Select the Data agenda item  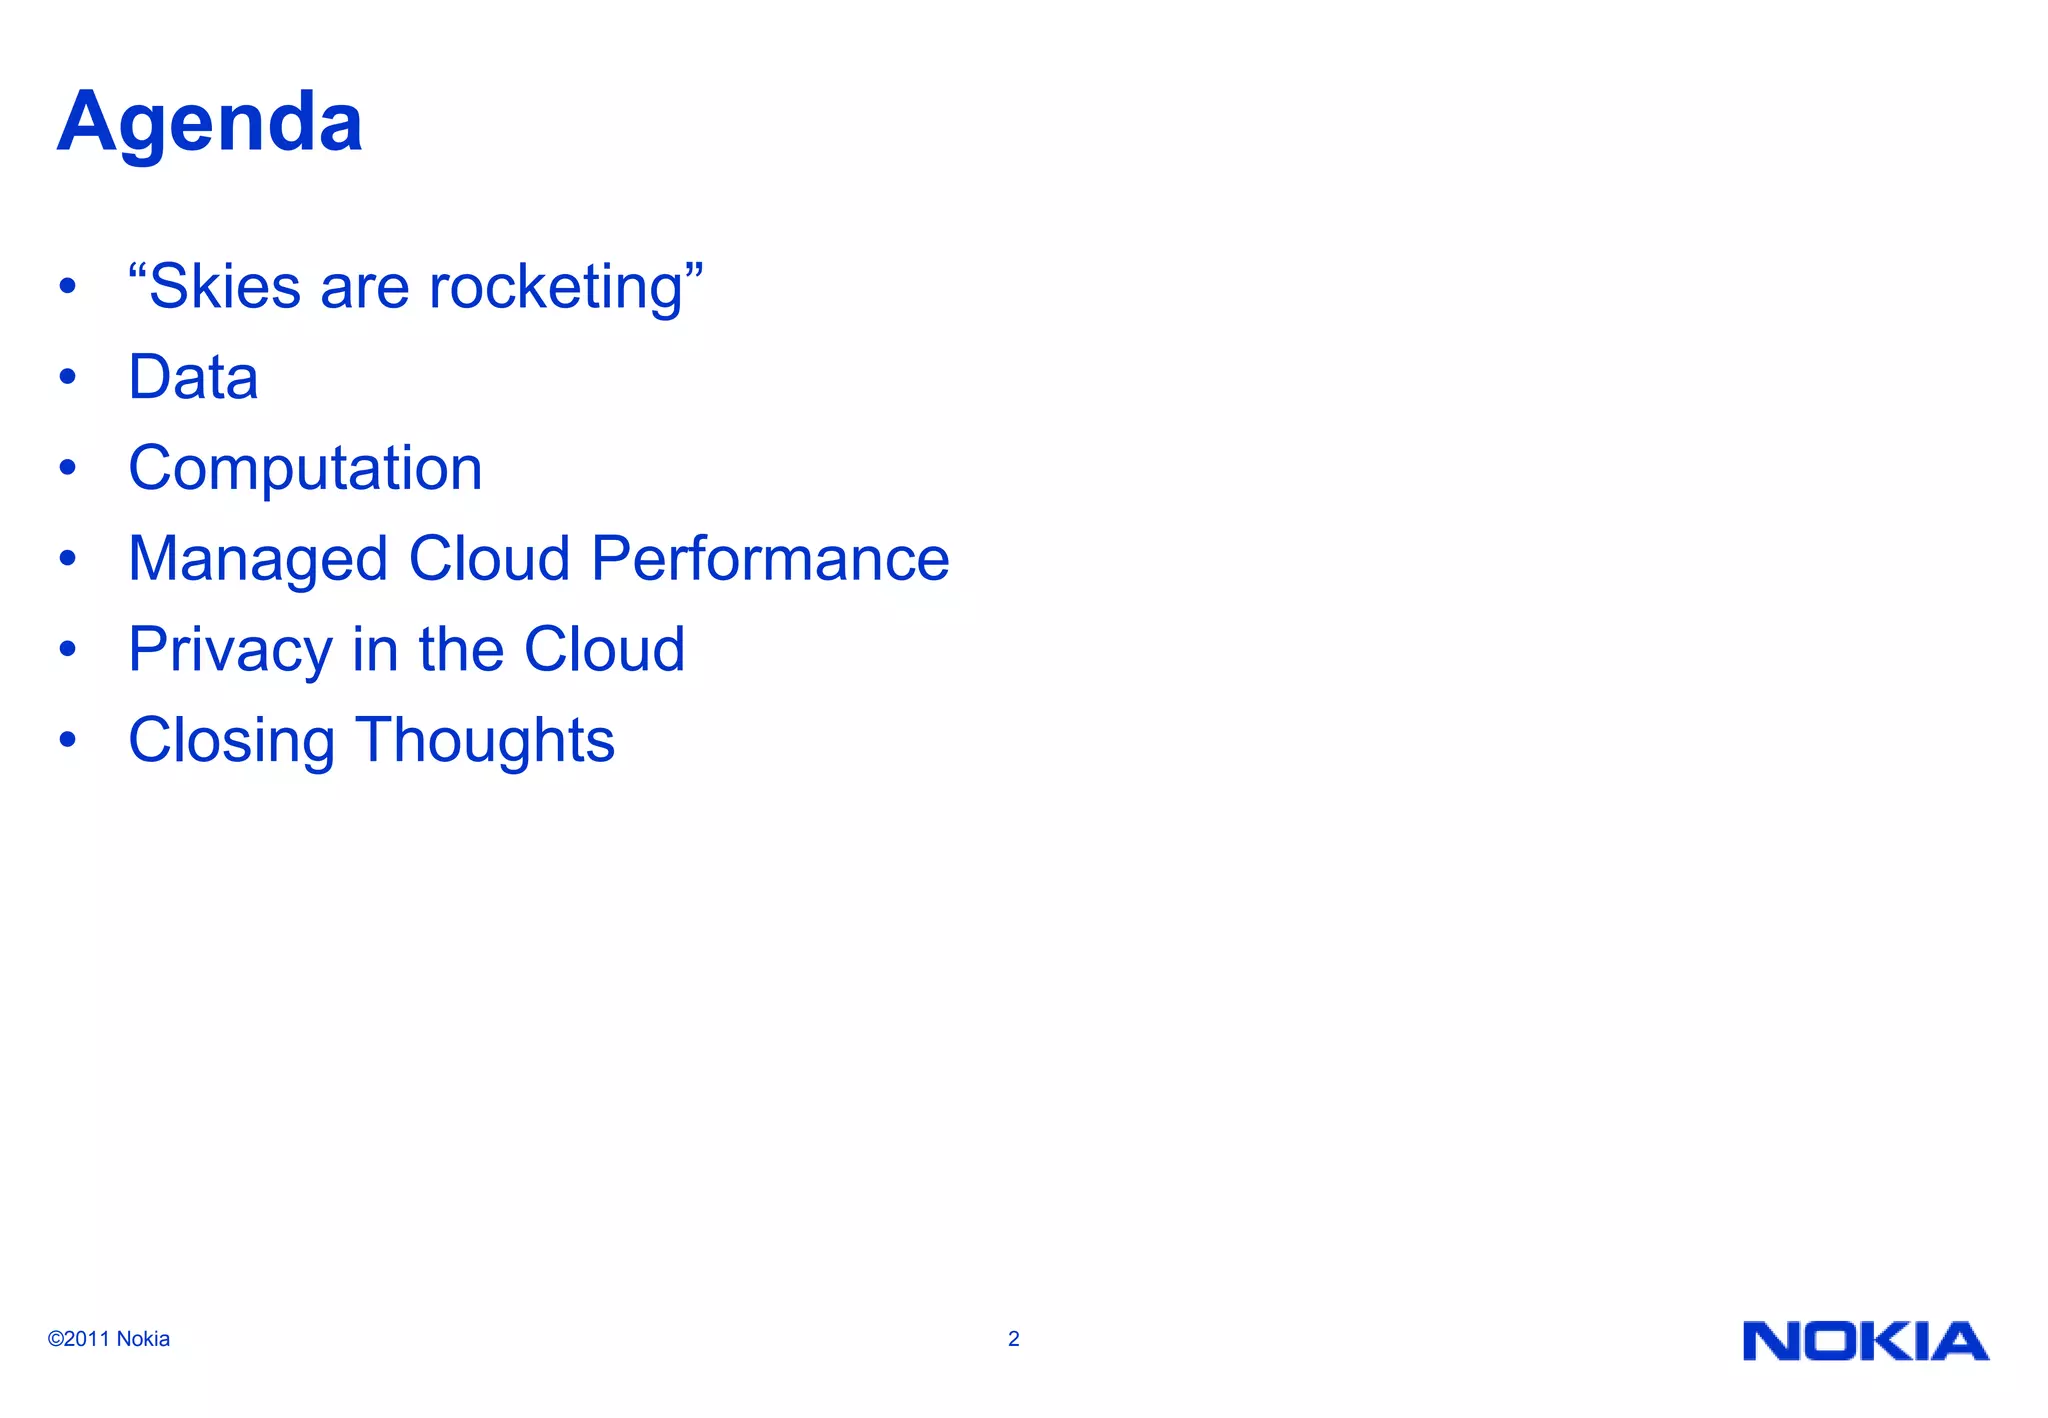(193, 377)
